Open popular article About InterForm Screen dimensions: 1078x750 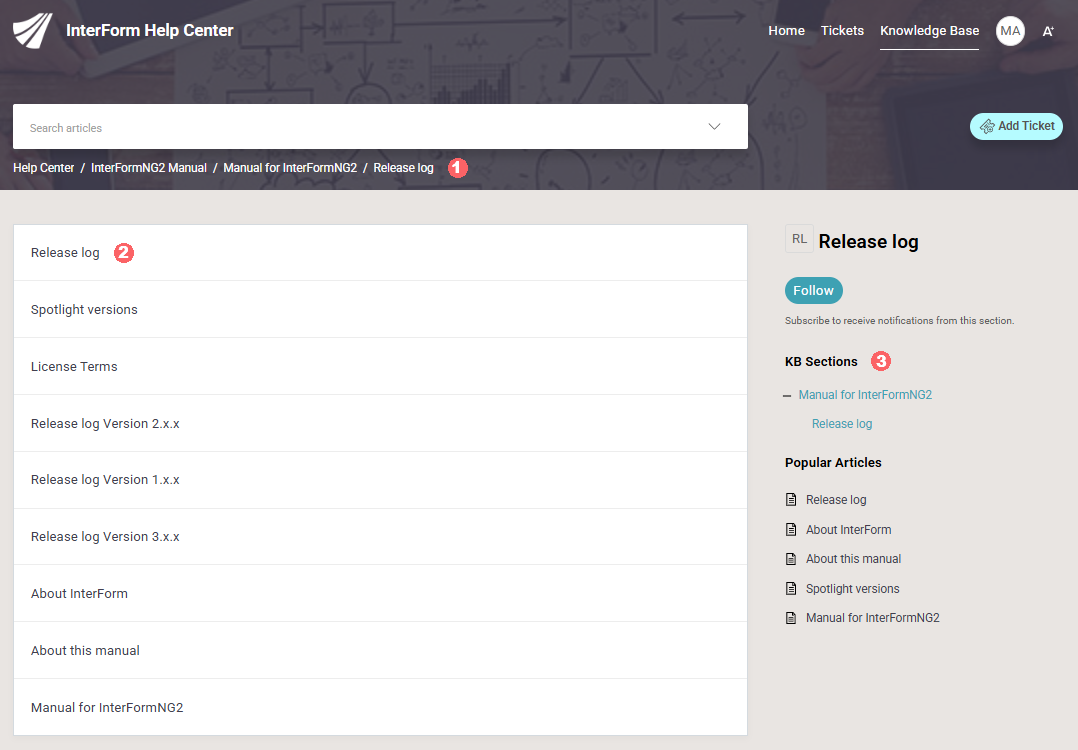coord(848,529)
